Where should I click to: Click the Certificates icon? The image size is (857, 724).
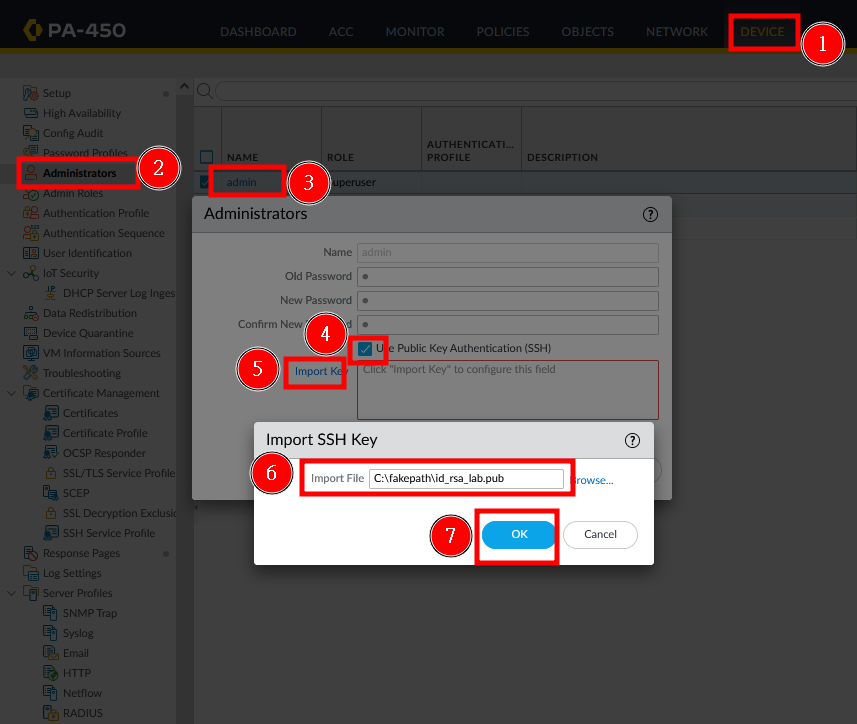click(x=51, y=413)
